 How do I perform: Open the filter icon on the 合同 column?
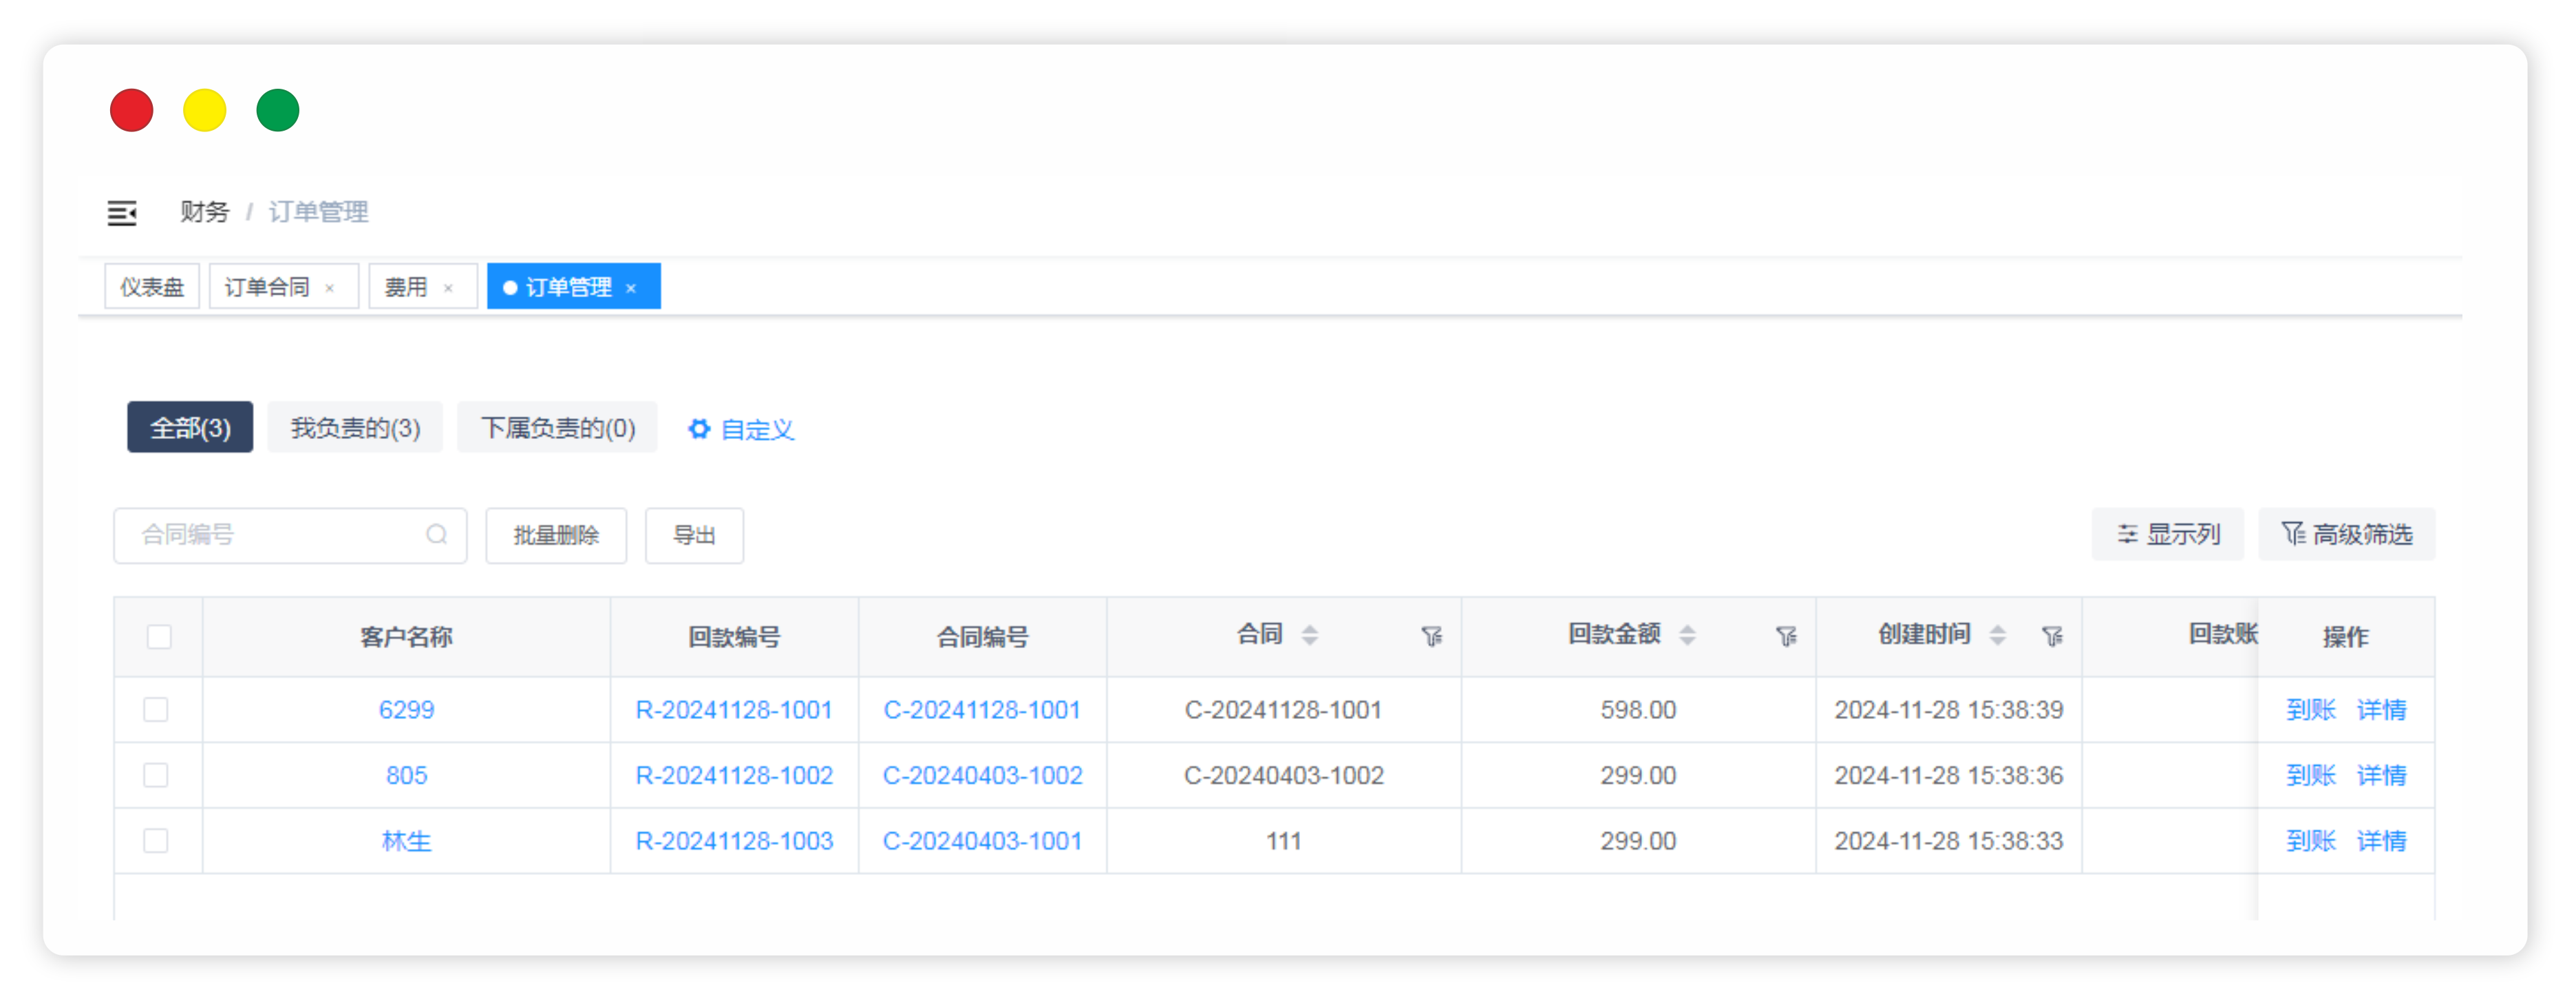(1431, 636)
